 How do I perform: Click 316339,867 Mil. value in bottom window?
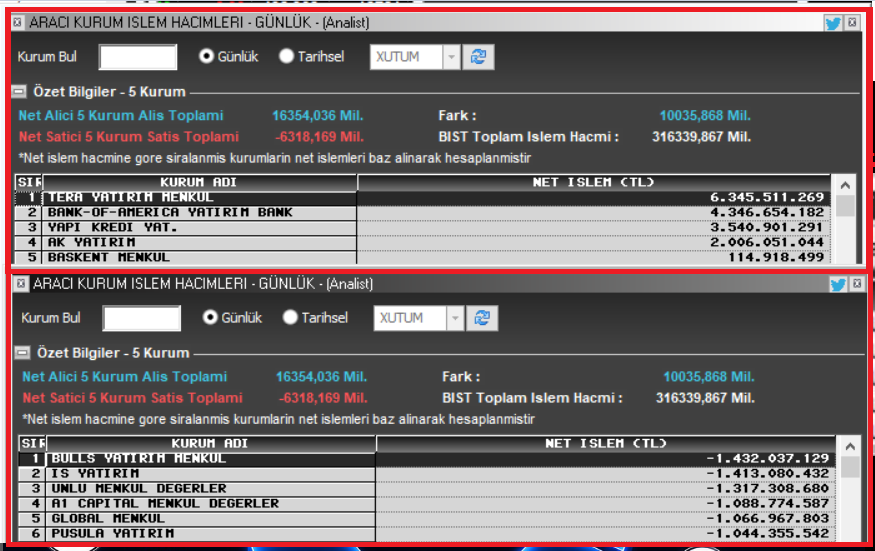point(705,398)
